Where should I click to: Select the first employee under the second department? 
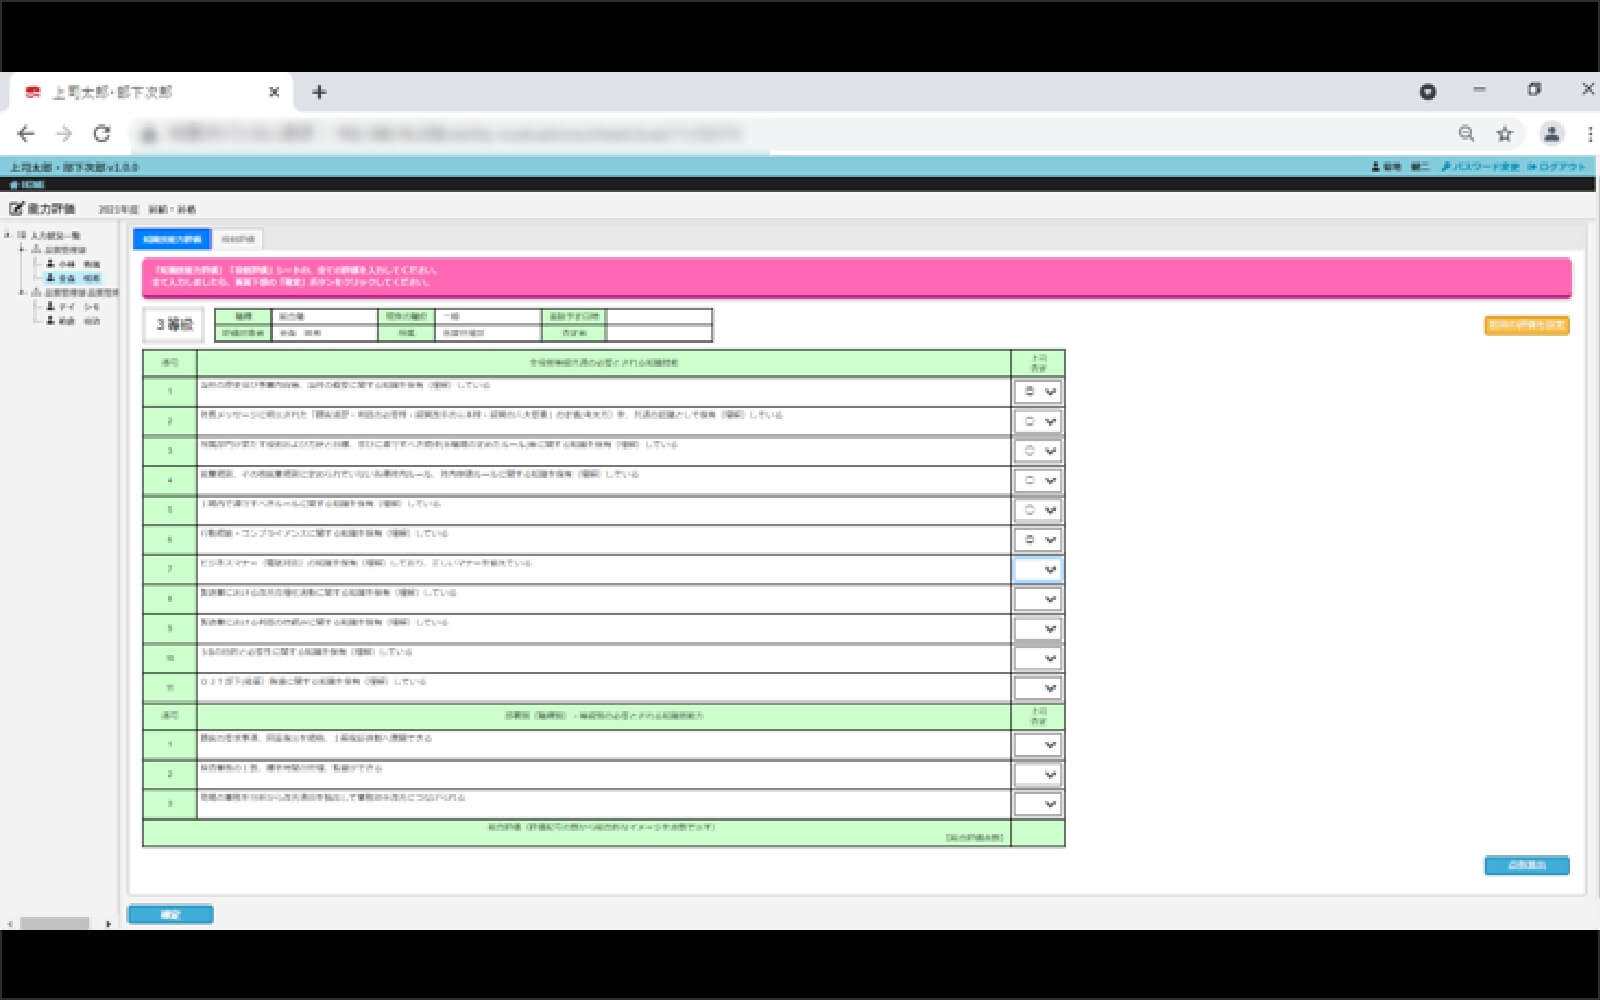click(73, 307)
